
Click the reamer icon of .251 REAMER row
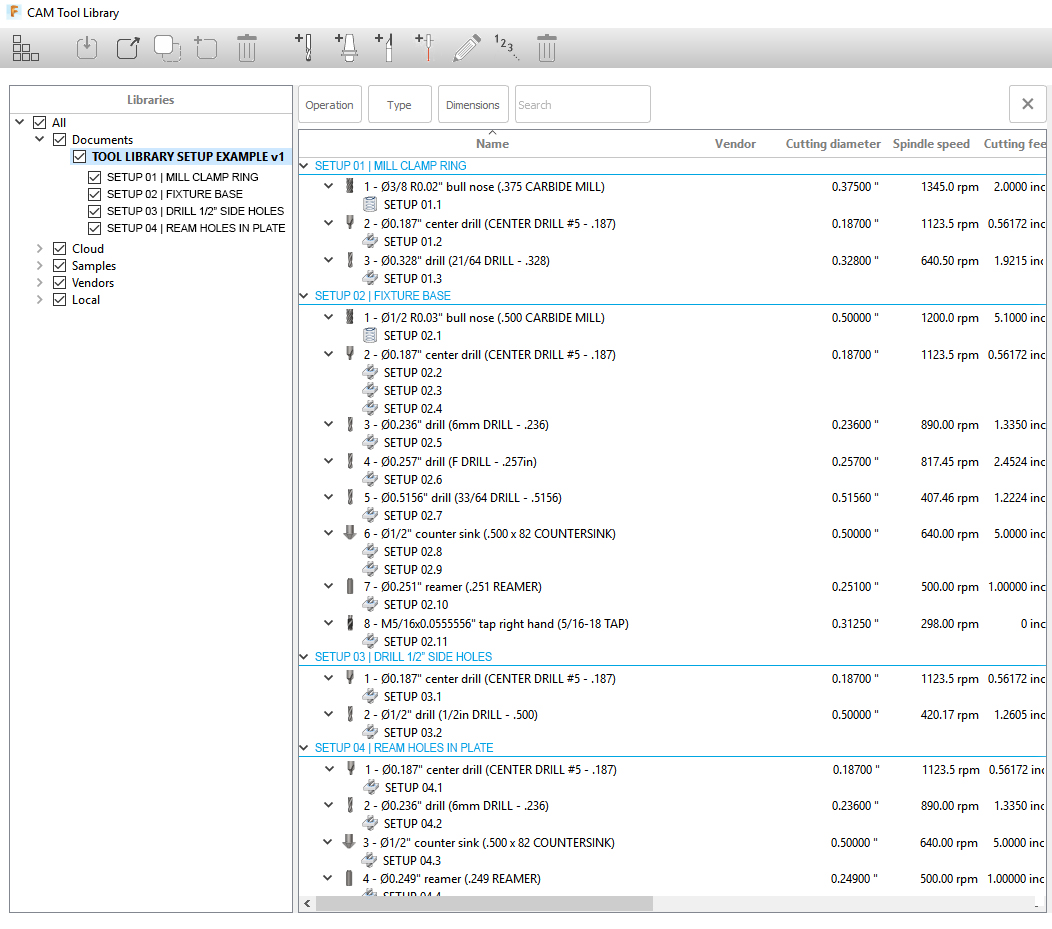pyautogui.click(x=350, y=586)
